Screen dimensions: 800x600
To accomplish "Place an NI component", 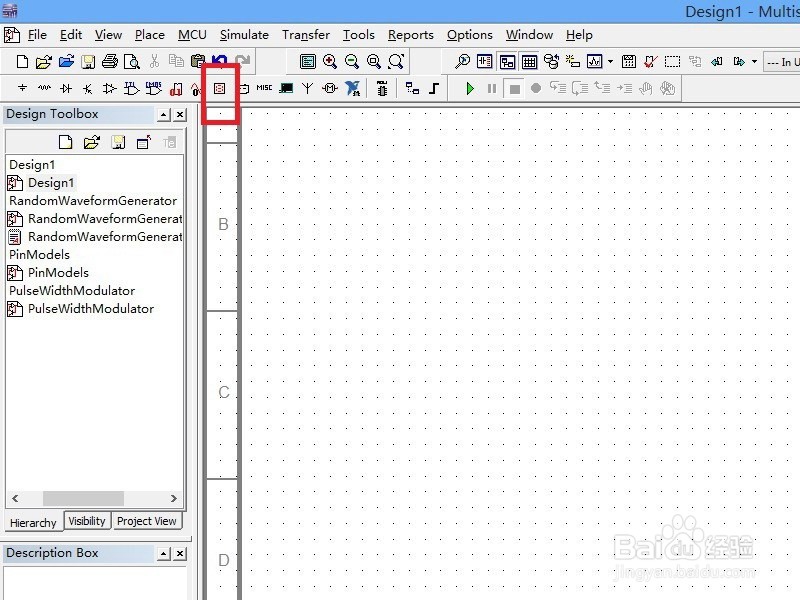I will pyautogui.click(x=352, y=88).
